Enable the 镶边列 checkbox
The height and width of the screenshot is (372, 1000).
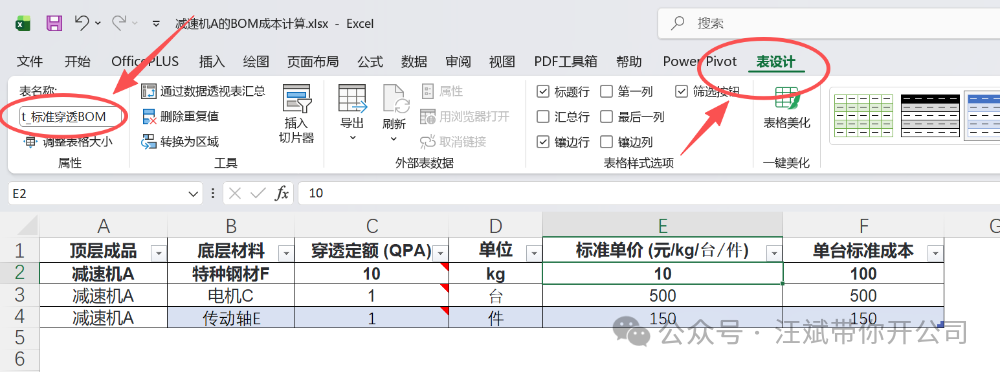pyautogui.click(x=607, y=142)
